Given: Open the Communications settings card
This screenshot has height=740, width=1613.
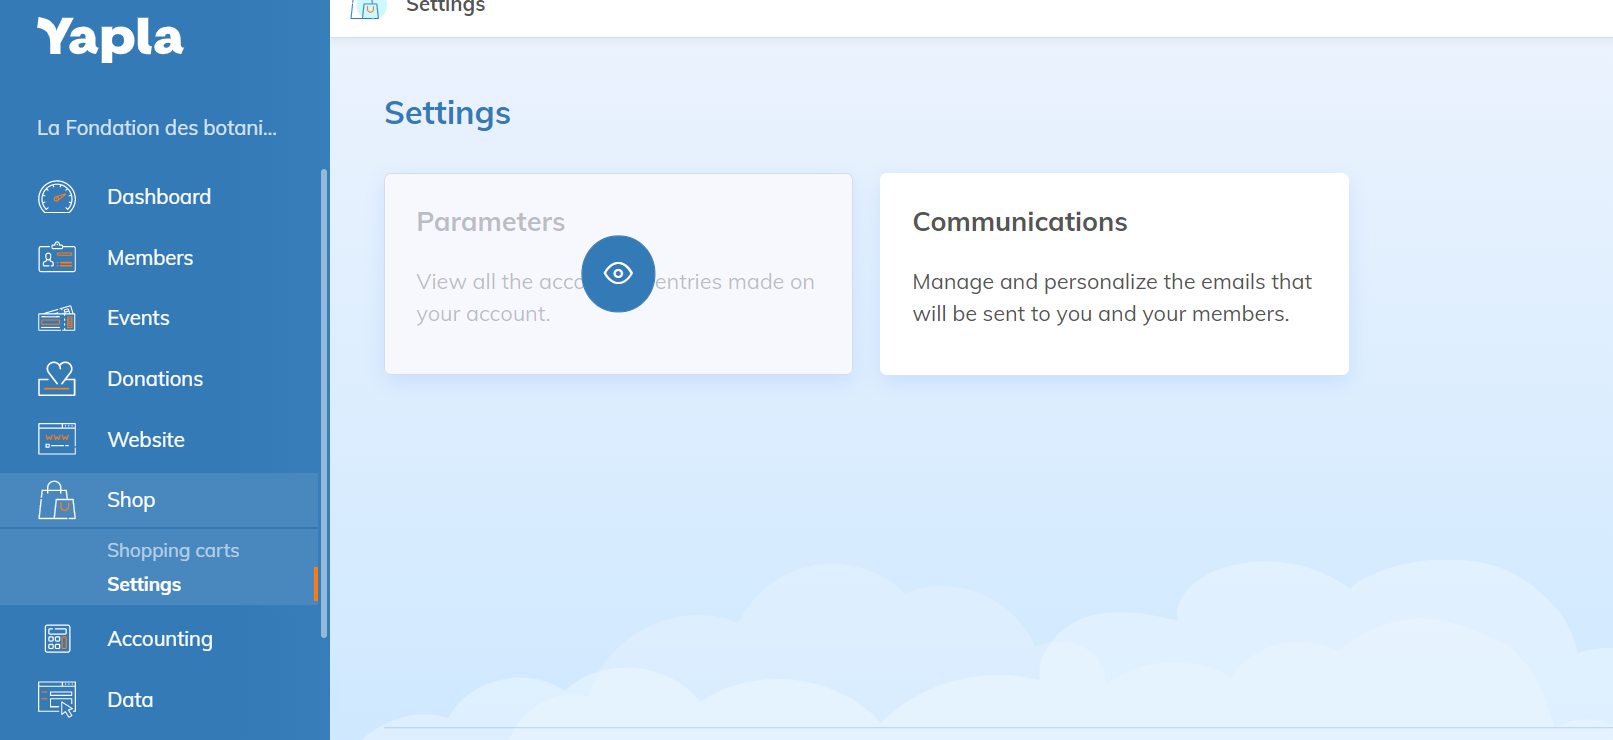Looking at the screenshot, I should point(1113,274).
